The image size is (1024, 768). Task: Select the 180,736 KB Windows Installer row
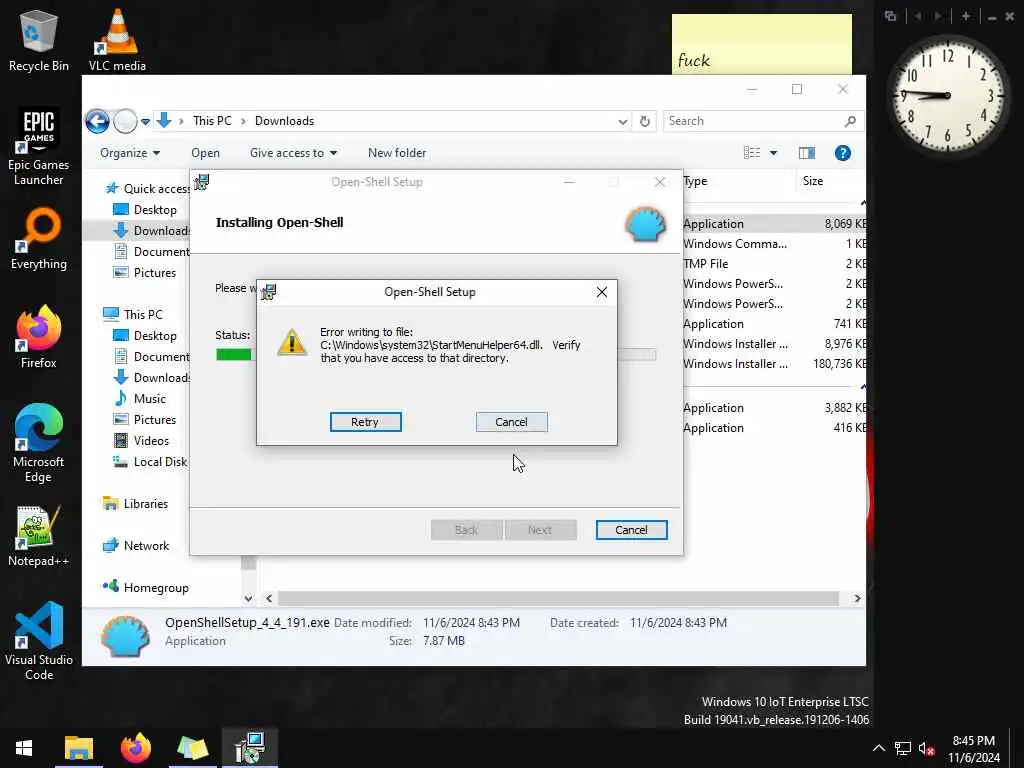[x=775, y=364]
